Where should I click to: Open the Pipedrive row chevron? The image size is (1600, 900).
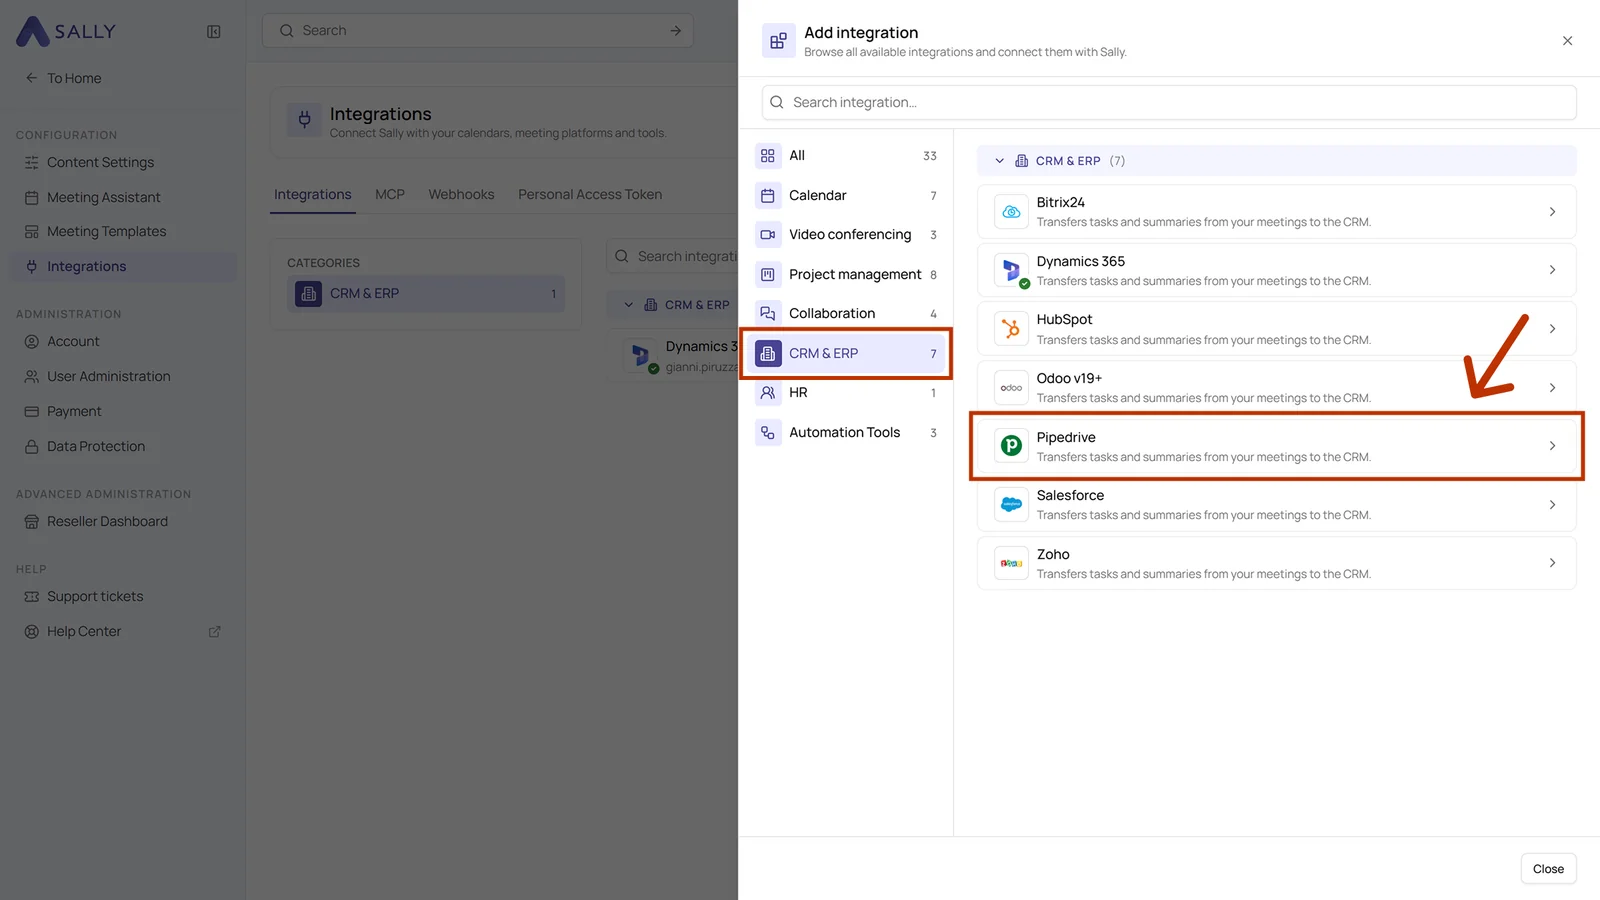1552,446
